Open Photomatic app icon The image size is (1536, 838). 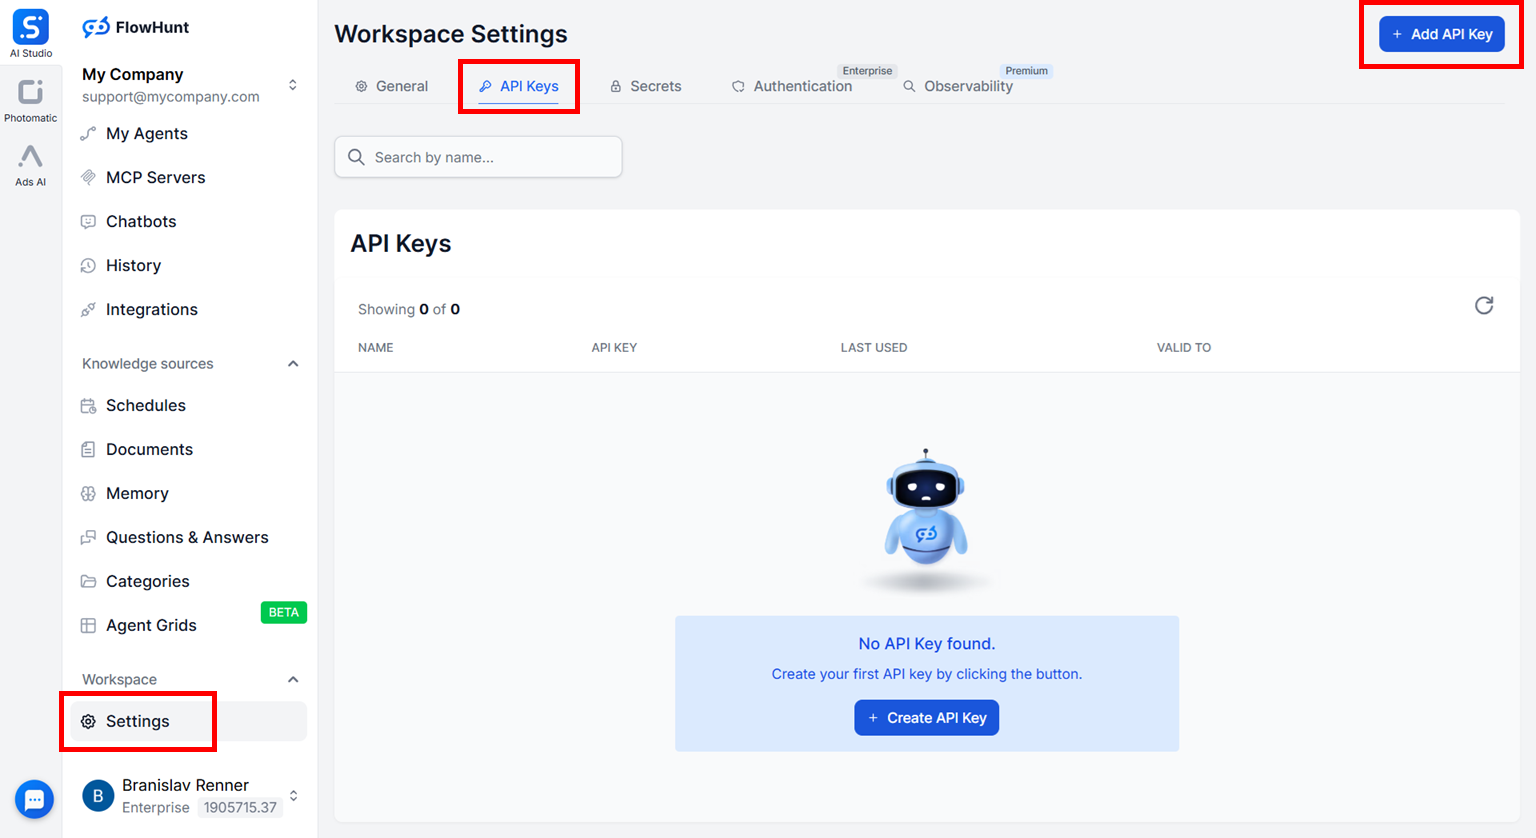coord(30,93)
